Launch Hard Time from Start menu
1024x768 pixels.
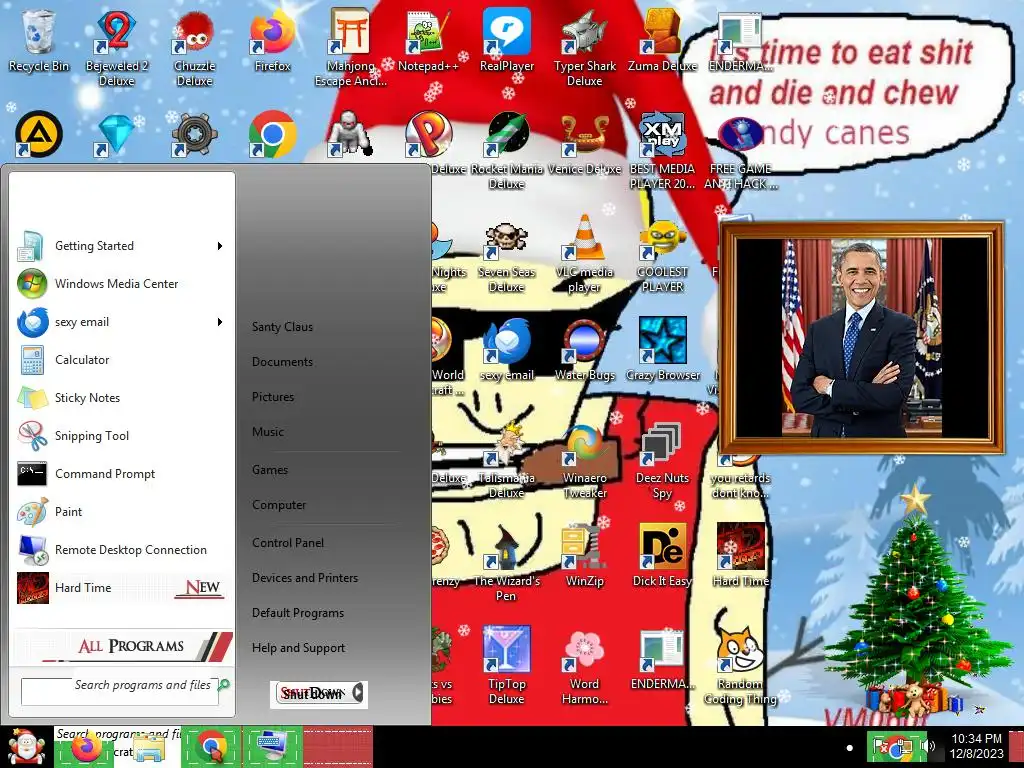tap(121, 588)
